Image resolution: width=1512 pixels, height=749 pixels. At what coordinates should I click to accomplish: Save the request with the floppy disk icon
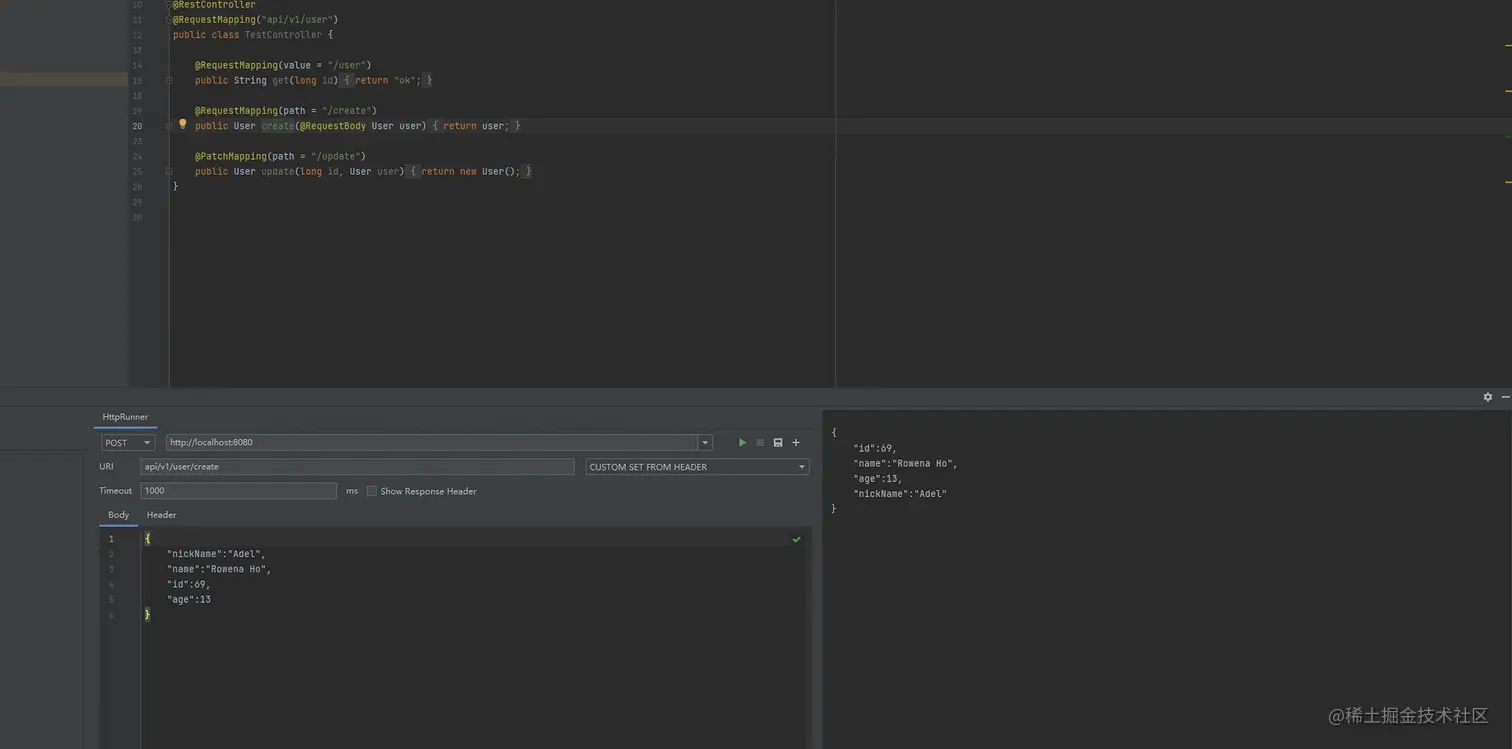coord(778,442)
